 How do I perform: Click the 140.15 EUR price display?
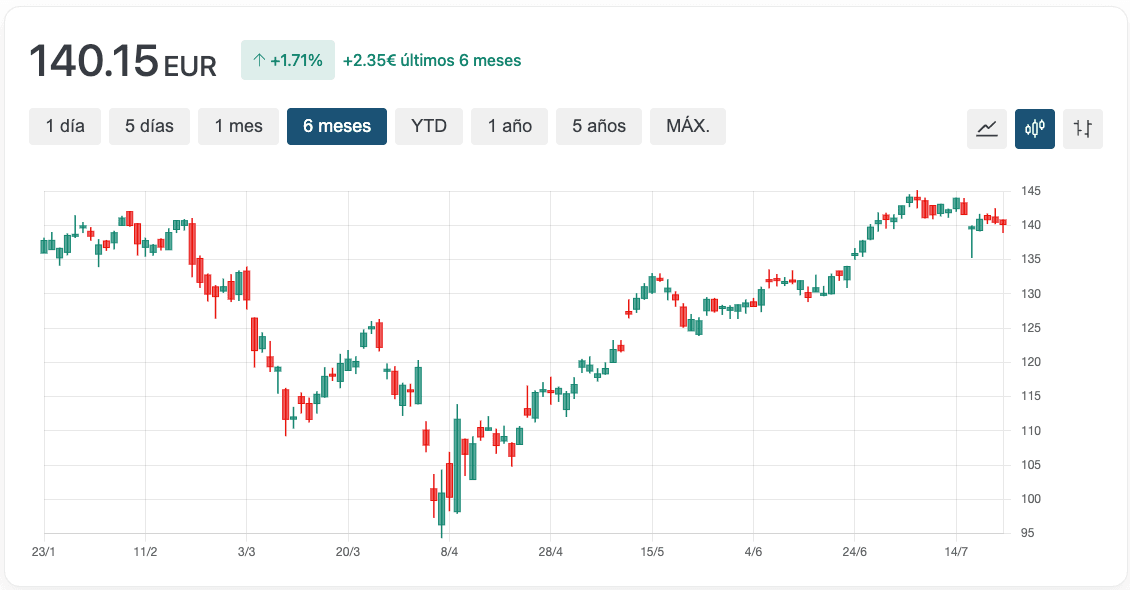coord(124,60)
